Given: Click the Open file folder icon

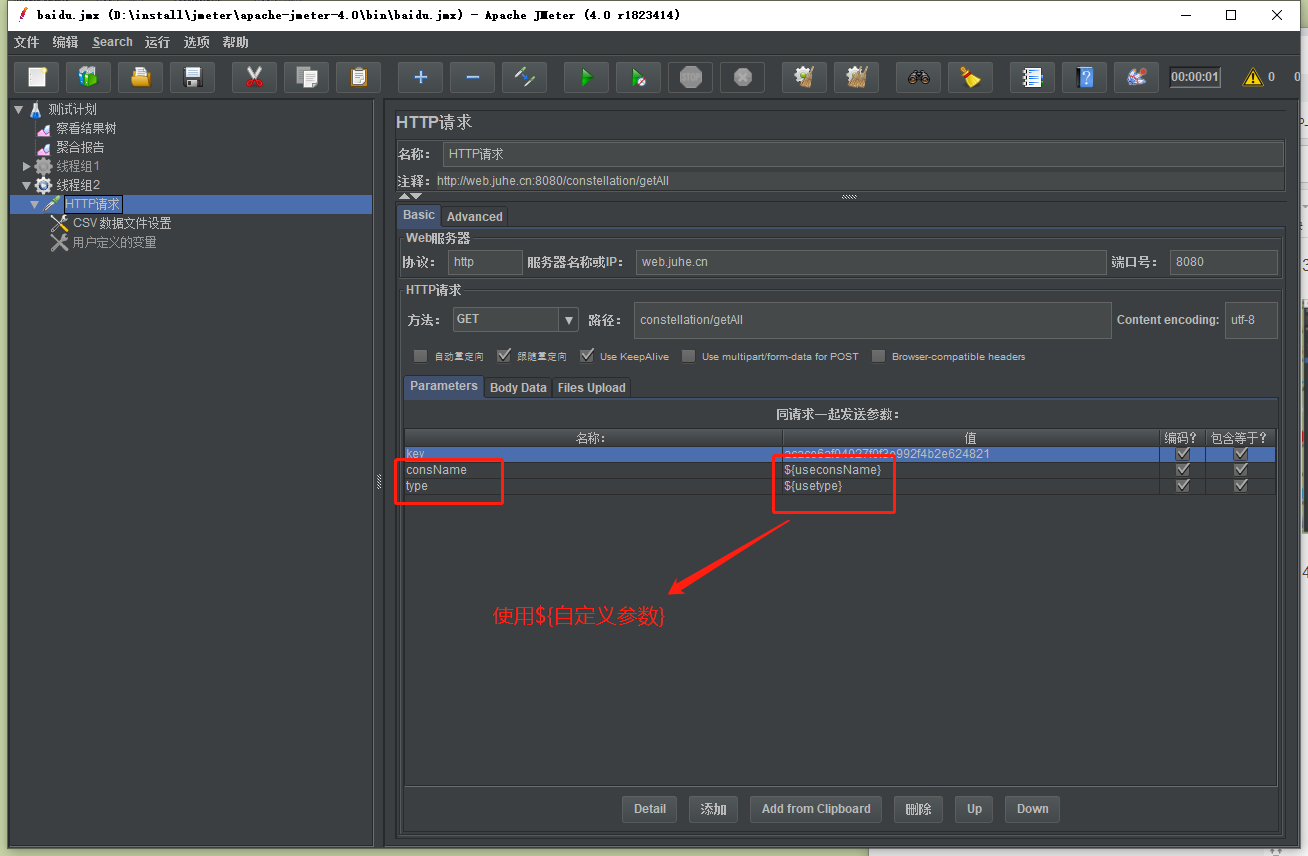Looking at the screenshot, I should tap(141, 77).
